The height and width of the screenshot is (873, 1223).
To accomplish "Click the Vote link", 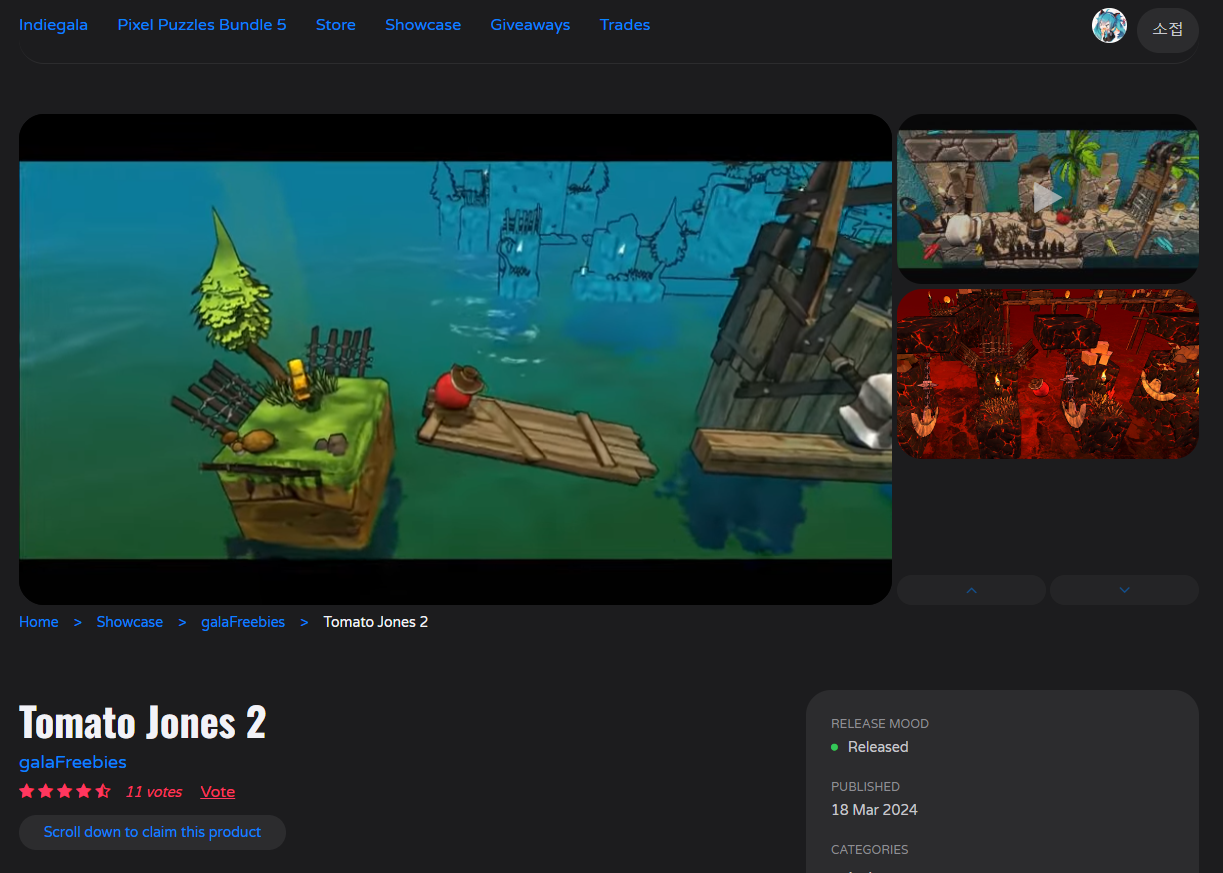I will pos(218,792).
